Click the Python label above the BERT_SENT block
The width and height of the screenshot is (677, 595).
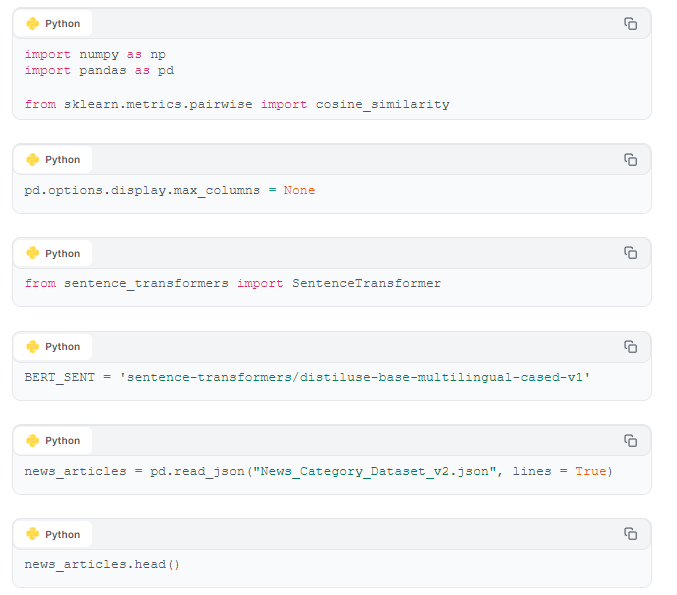[63, 347]
